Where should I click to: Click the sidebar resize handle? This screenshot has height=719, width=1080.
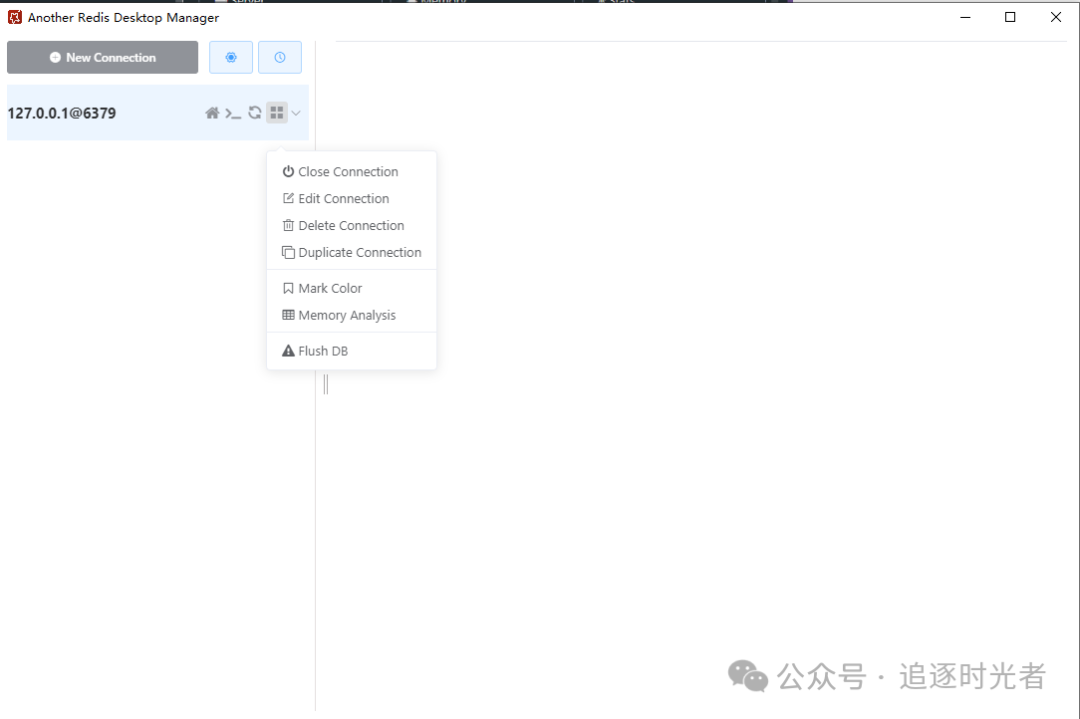click(x=326, y=384)
